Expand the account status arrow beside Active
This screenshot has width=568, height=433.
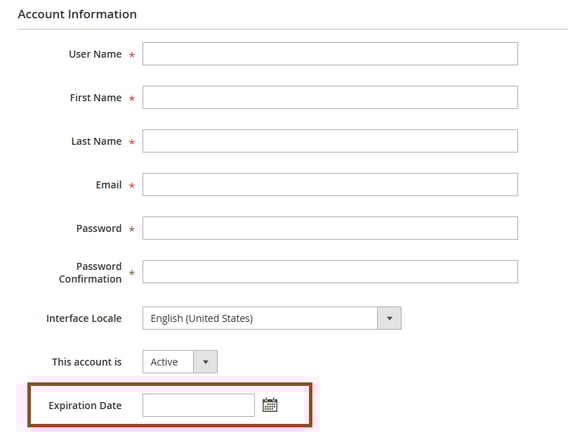coord(205,362)
